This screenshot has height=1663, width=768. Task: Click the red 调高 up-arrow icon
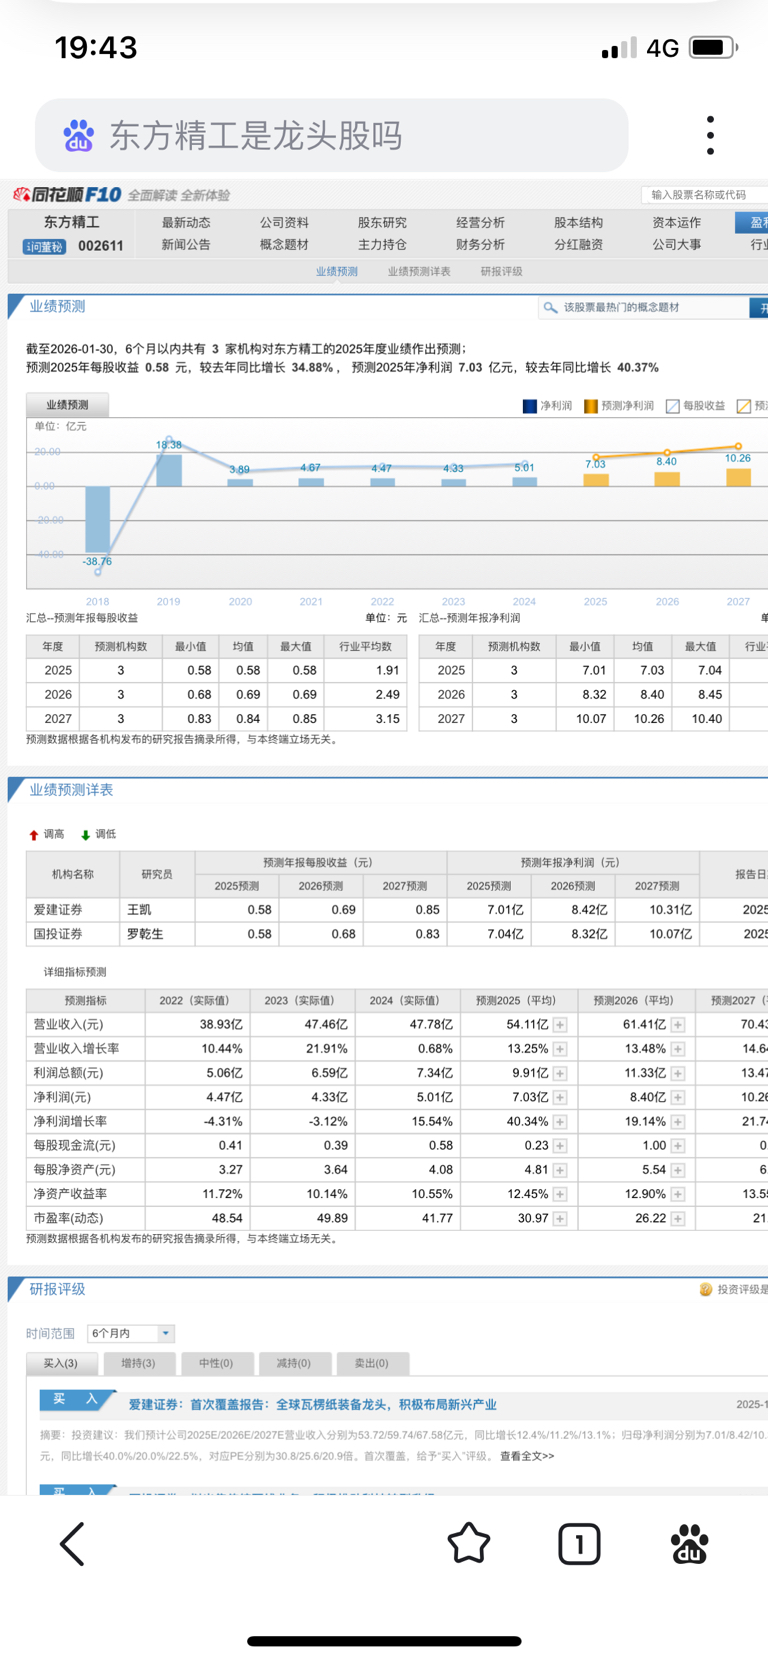[x=33, y=835]
